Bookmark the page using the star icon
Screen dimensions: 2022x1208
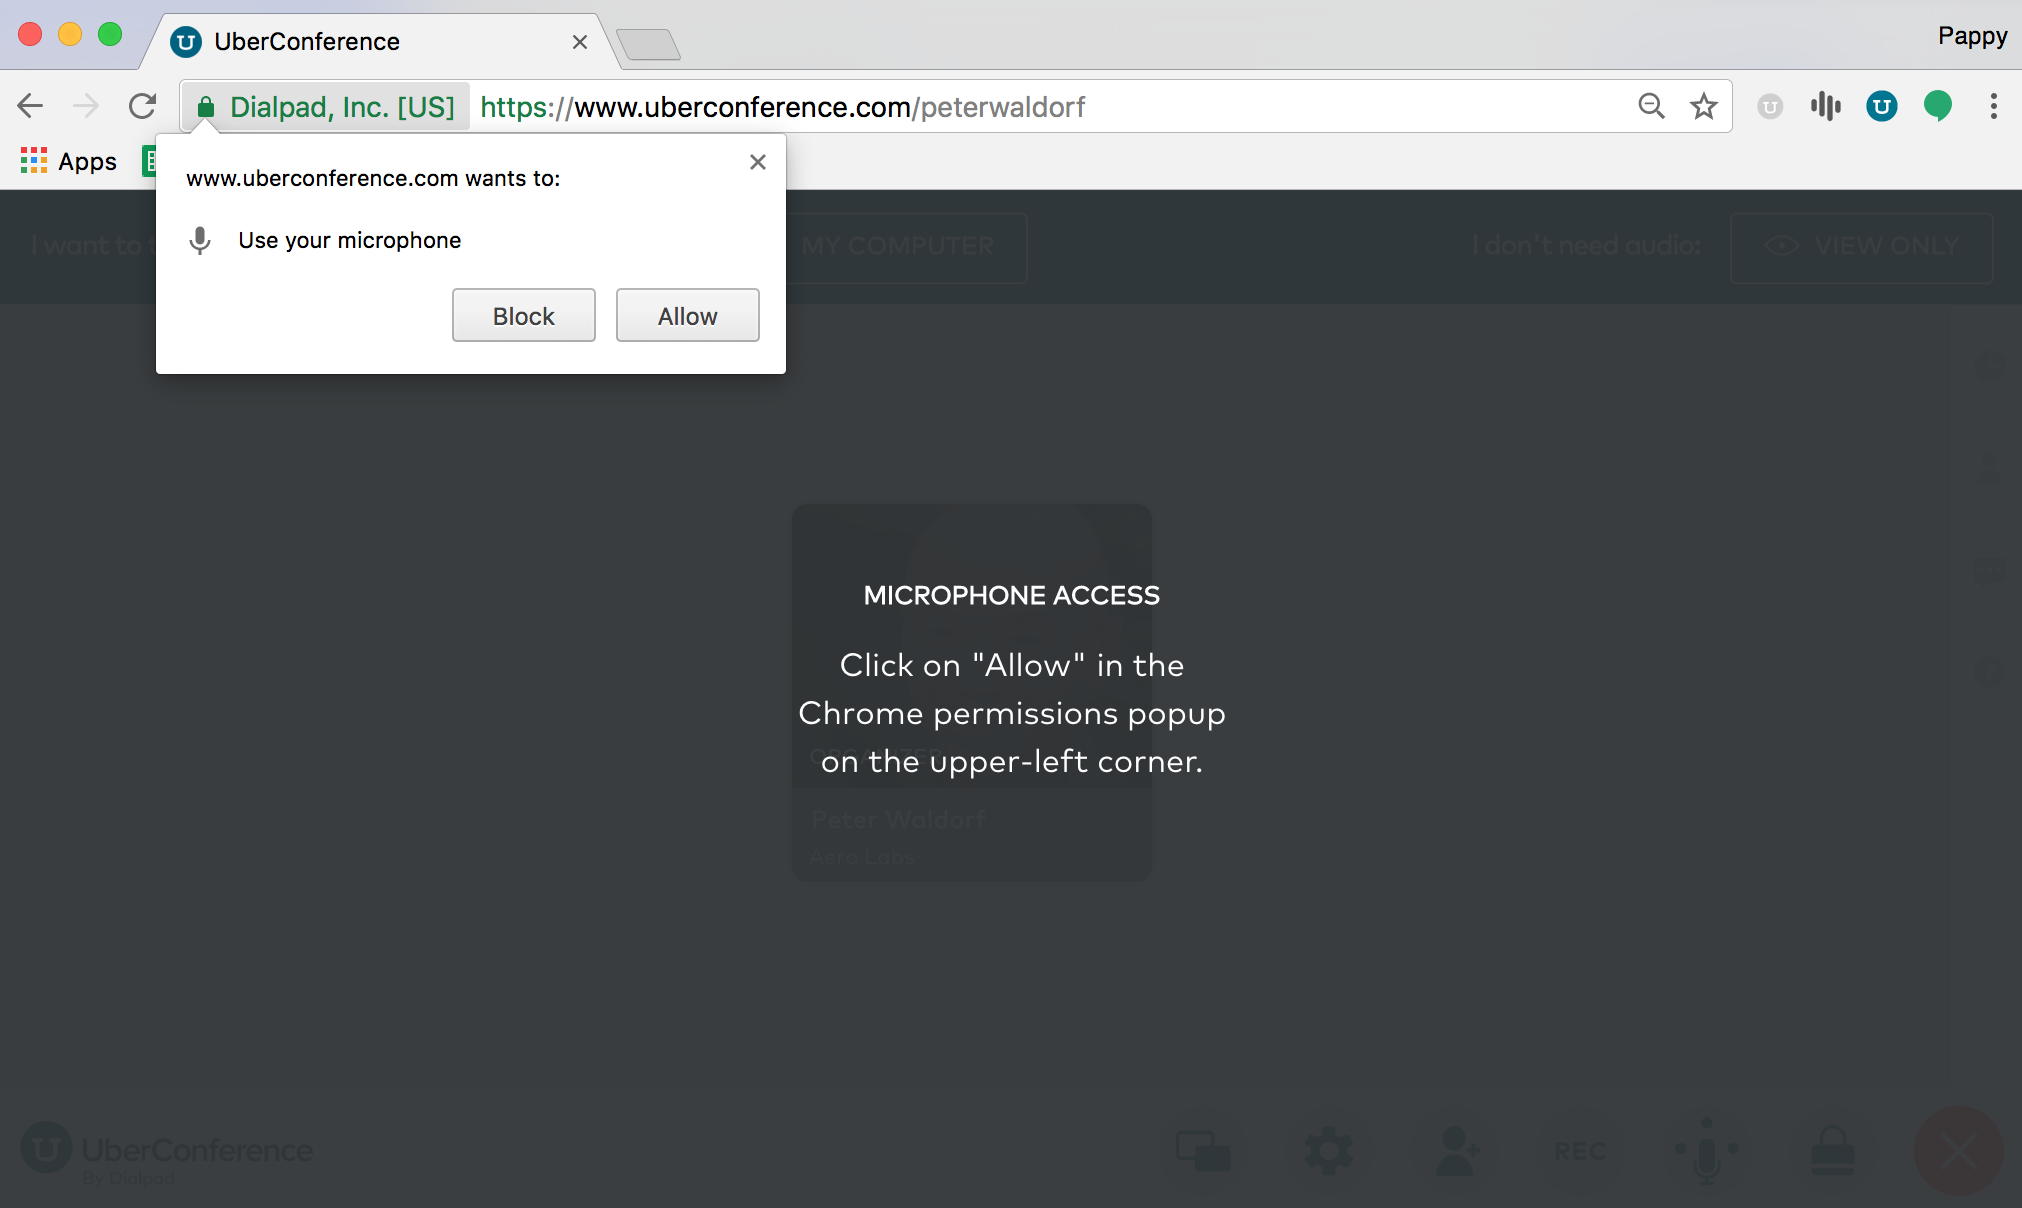pyautogui.click(x=1704, y=106)
